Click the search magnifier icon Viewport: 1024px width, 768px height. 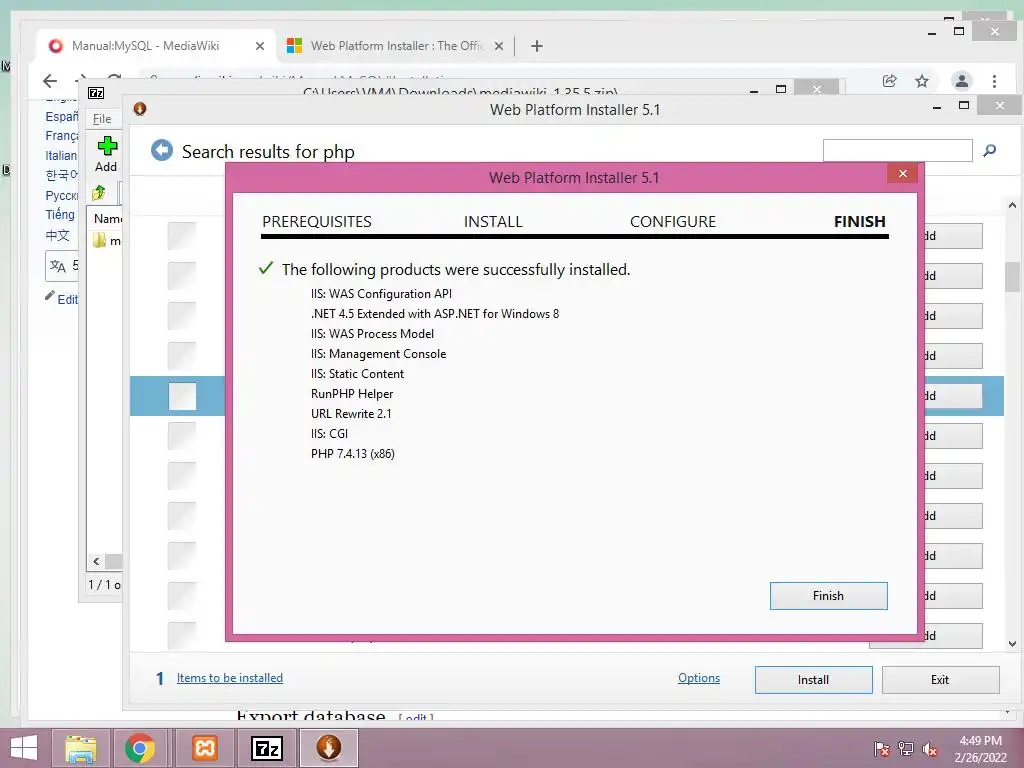point(989,151)
